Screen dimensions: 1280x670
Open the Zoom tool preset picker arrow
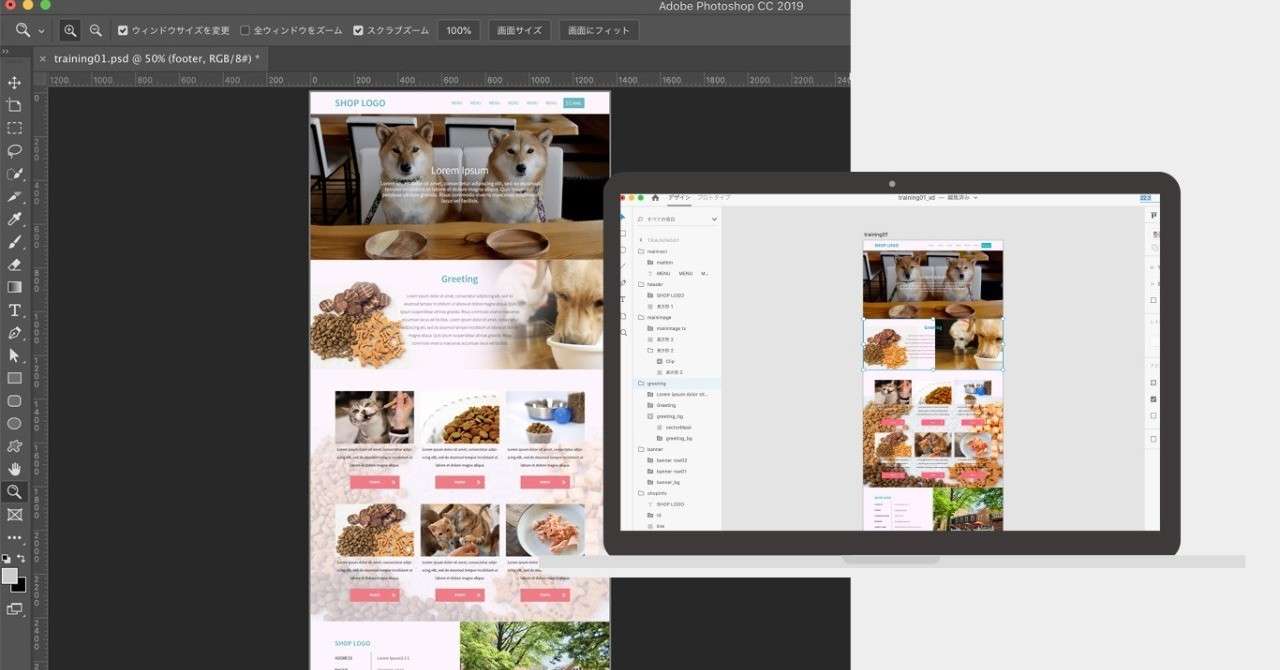41,31
